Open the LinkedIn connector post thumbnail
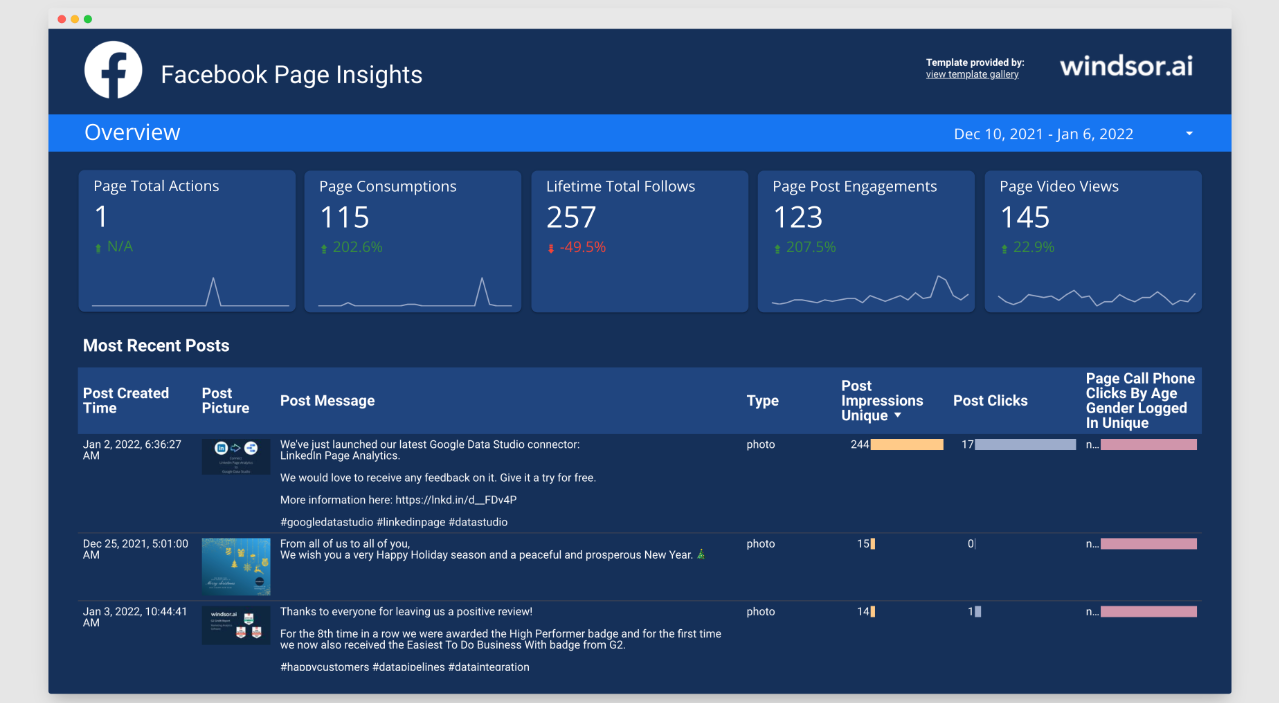 (x=236, y=456)
